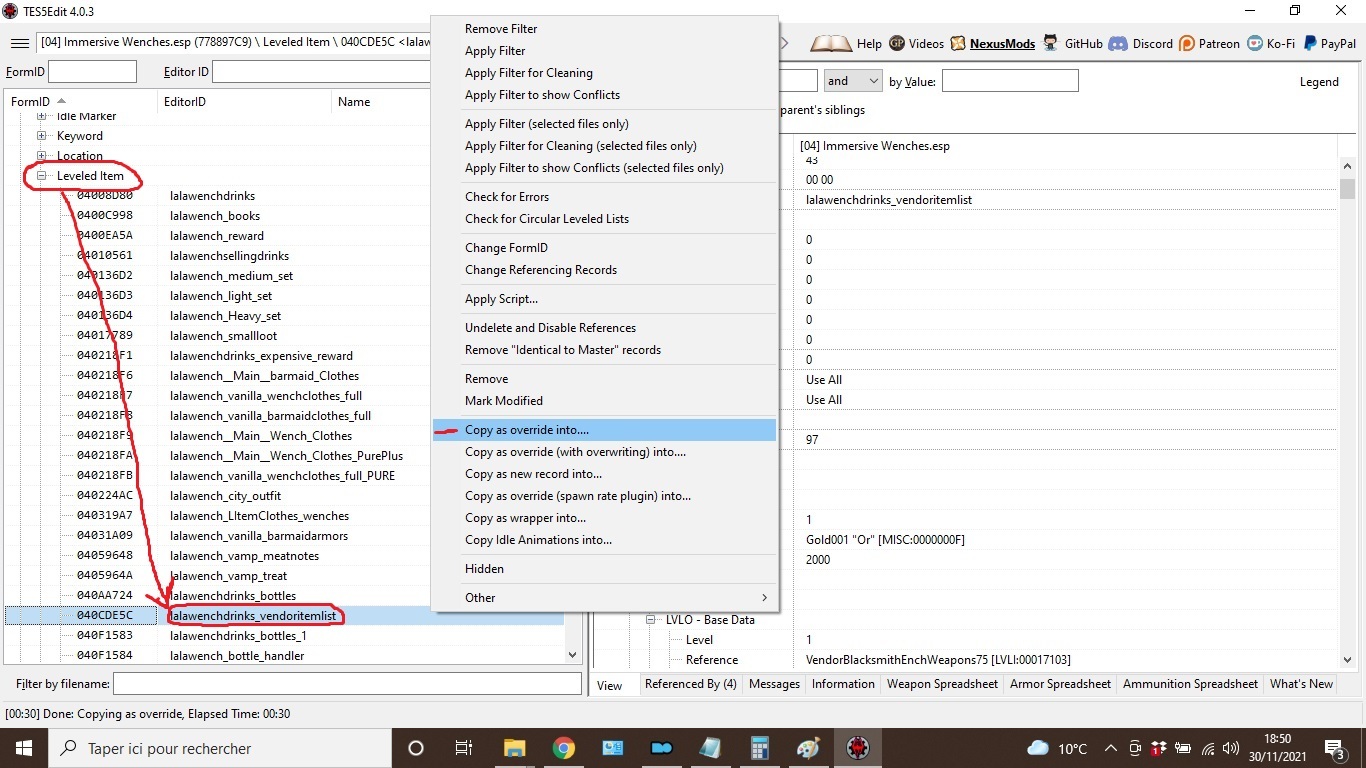This screenshot has height=768, width=1366.
Task: Select lalawench_bottle_handler record
Action: point(237,656)
